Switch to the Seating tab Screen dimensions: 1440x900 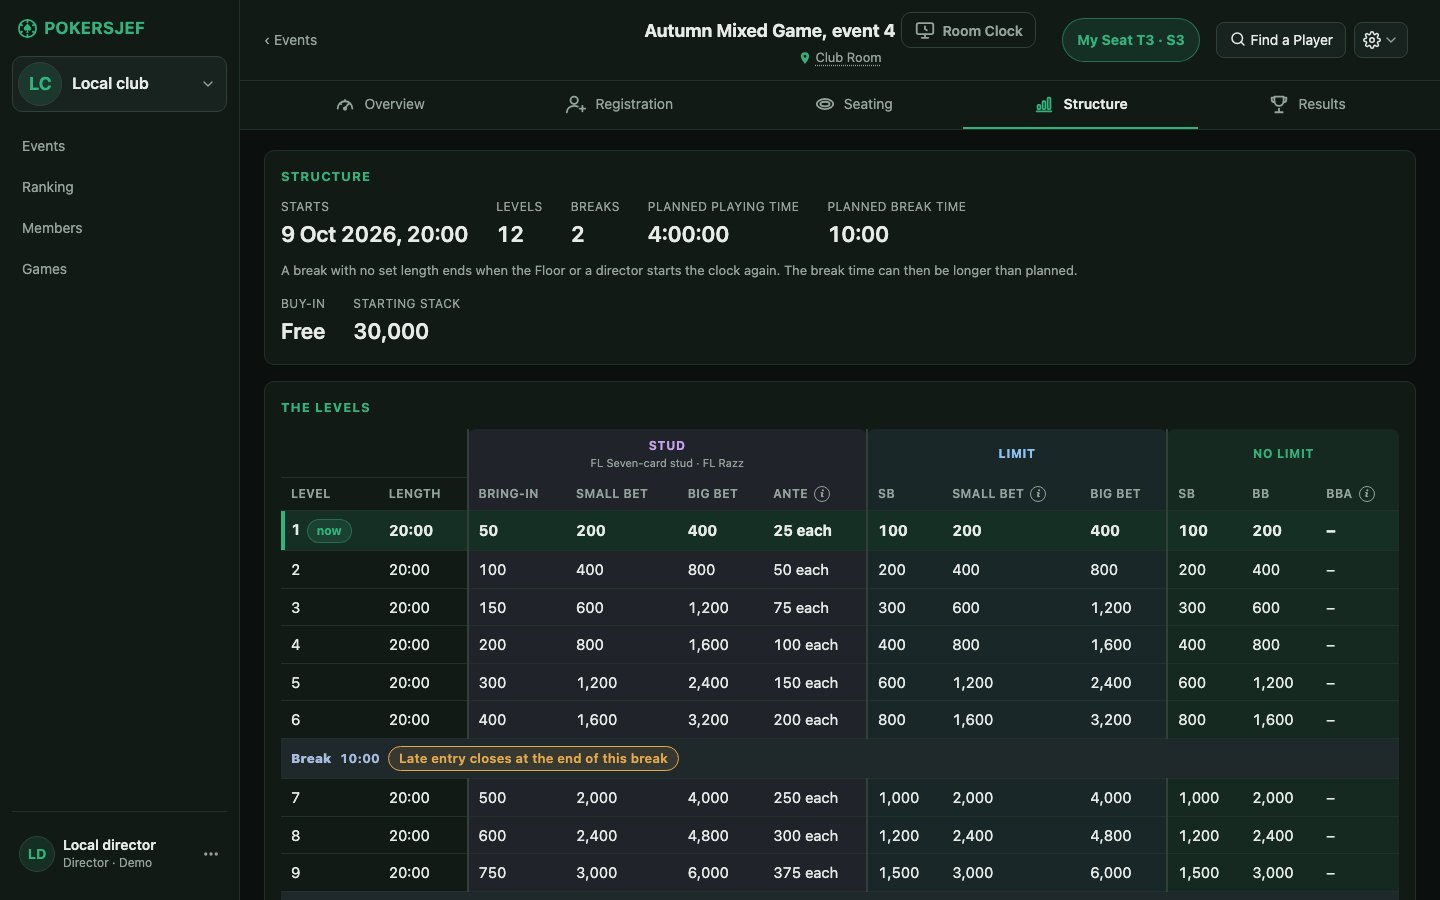click(853, 104)
